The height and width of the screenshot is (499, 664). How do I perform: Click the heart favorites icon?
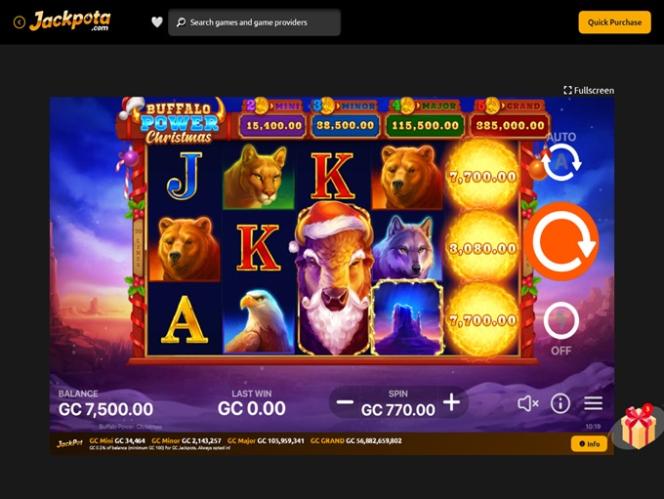(157, 22)
